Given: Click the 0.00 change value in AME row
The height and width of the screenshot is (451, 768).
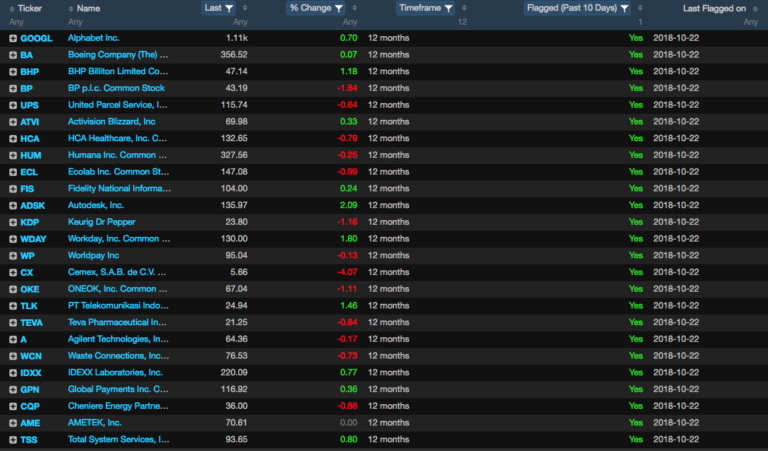Looking at the screenshot, I should click(x=348, y=423).
